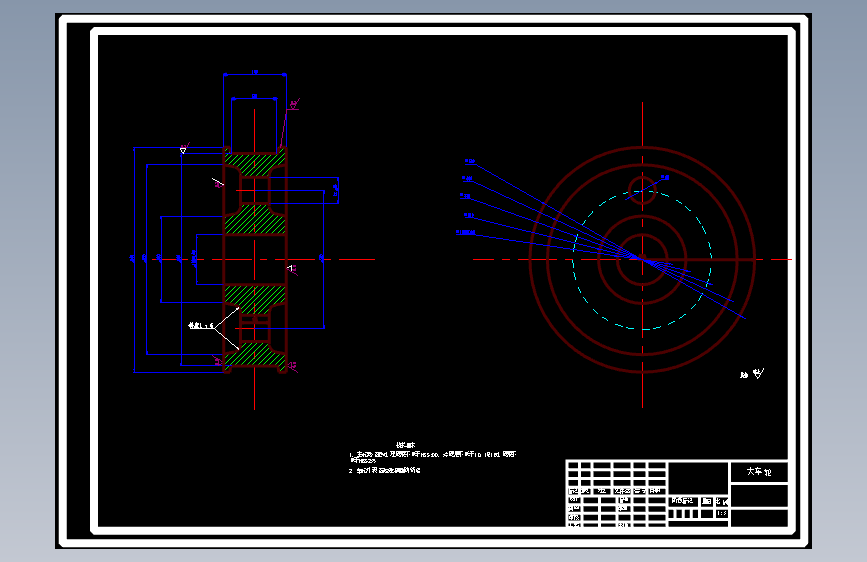This screenshot has width=867, height=562.
Task: Click the technical requirements heading text
Action: pyautogui.click(x=405, y=445)
